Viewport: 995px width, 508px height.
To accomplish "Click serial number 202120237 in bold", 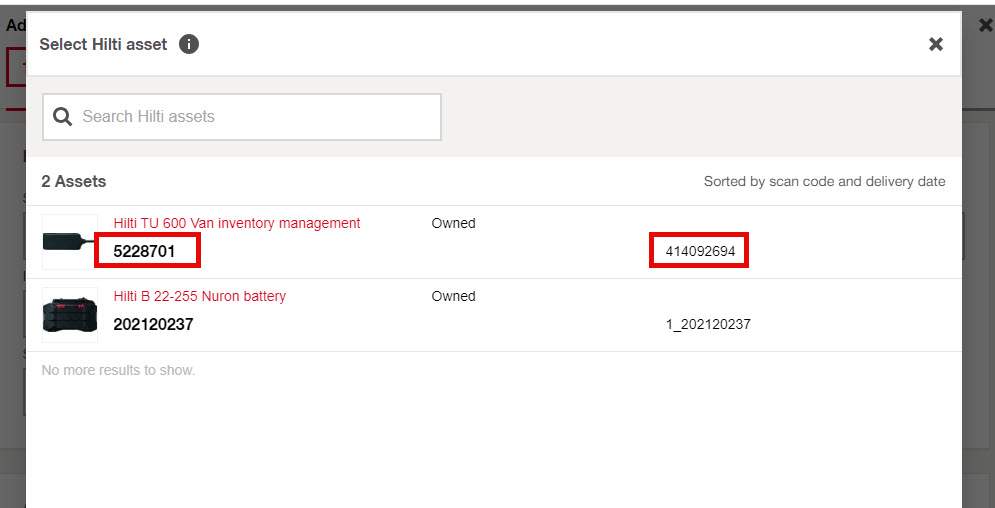I will point(153,324).
